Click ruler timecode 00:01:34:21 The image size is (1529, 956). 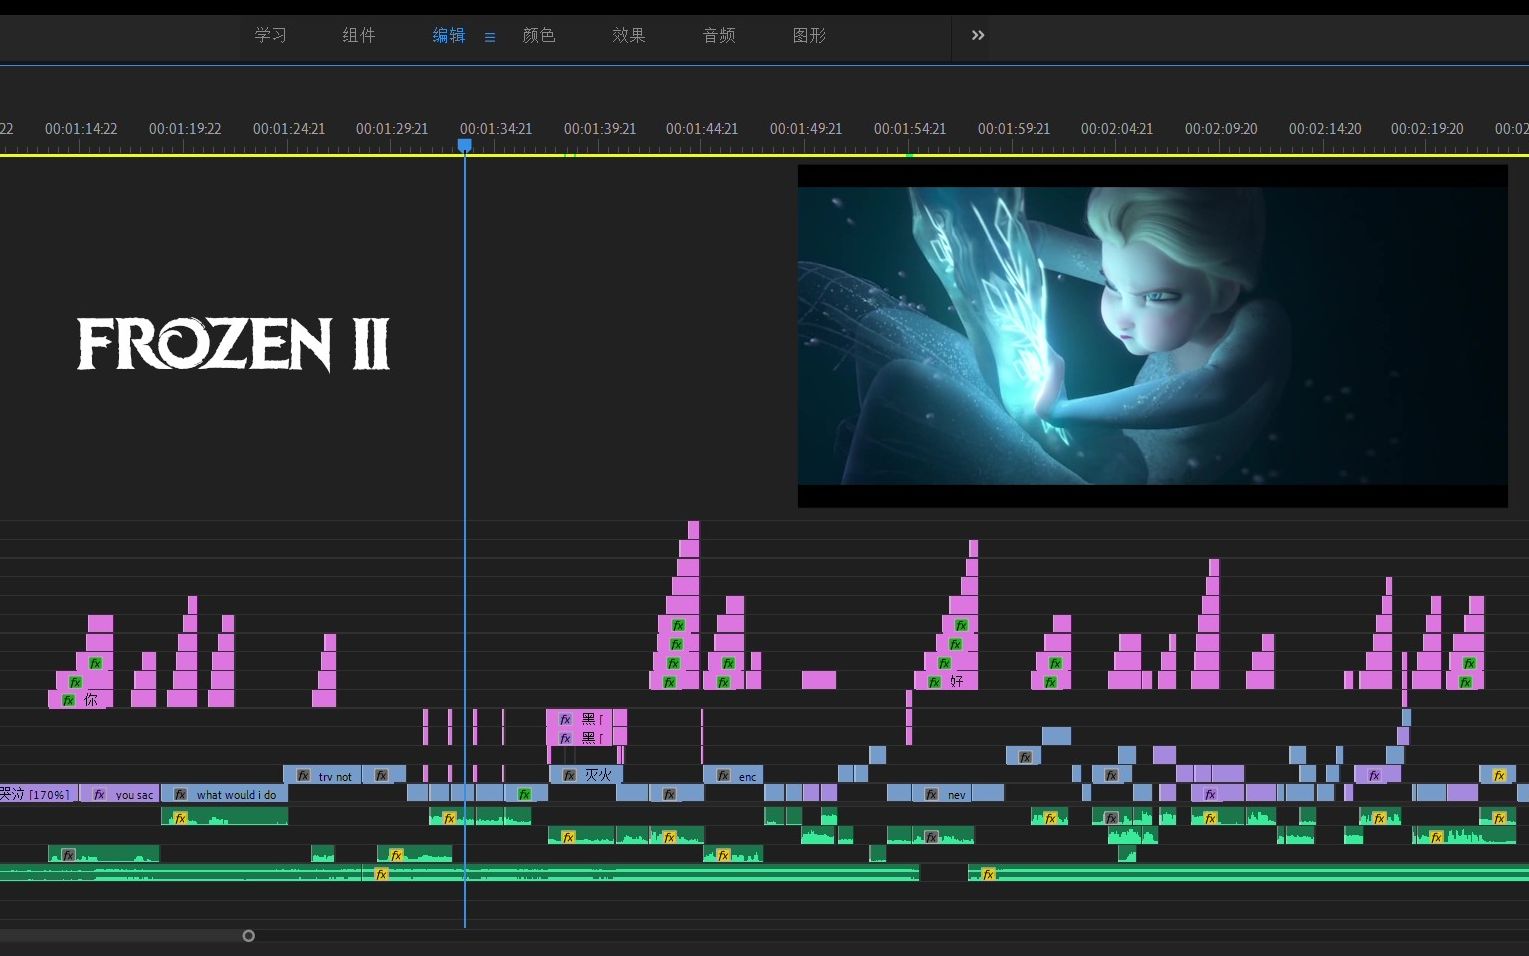[x=496, y=129]
